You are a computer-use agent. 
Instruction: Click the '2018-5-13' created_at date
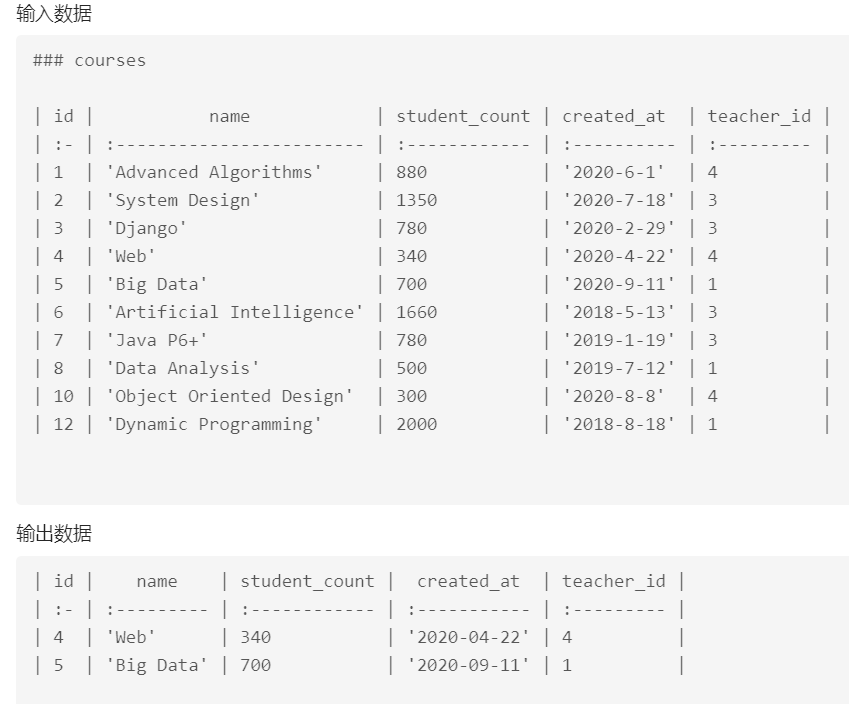[x=618, y=312]
